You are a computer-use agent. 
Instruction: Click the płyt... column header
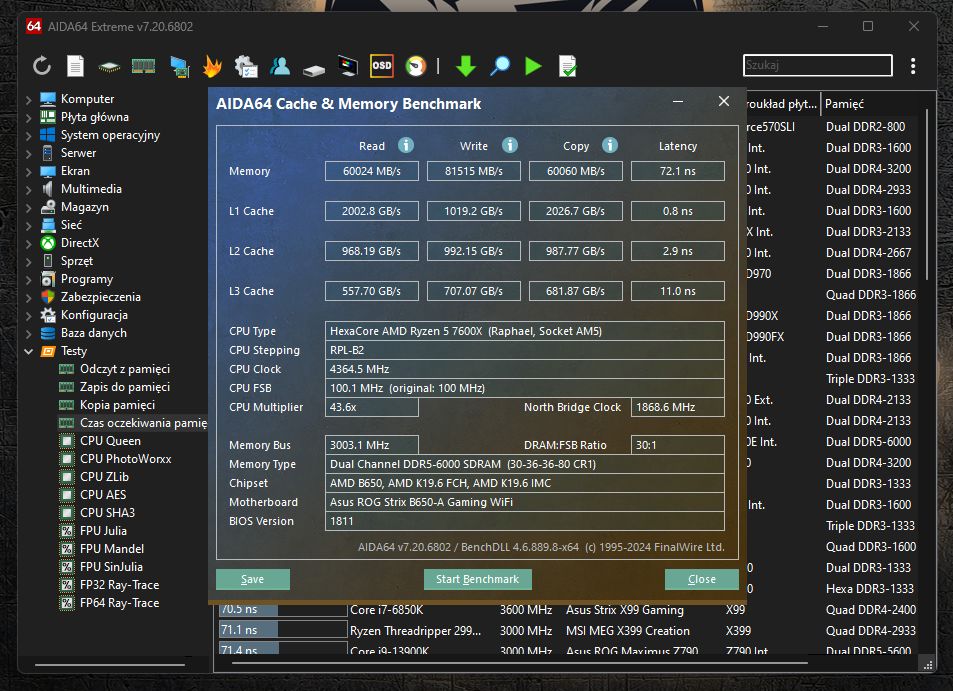coord(783,104)
